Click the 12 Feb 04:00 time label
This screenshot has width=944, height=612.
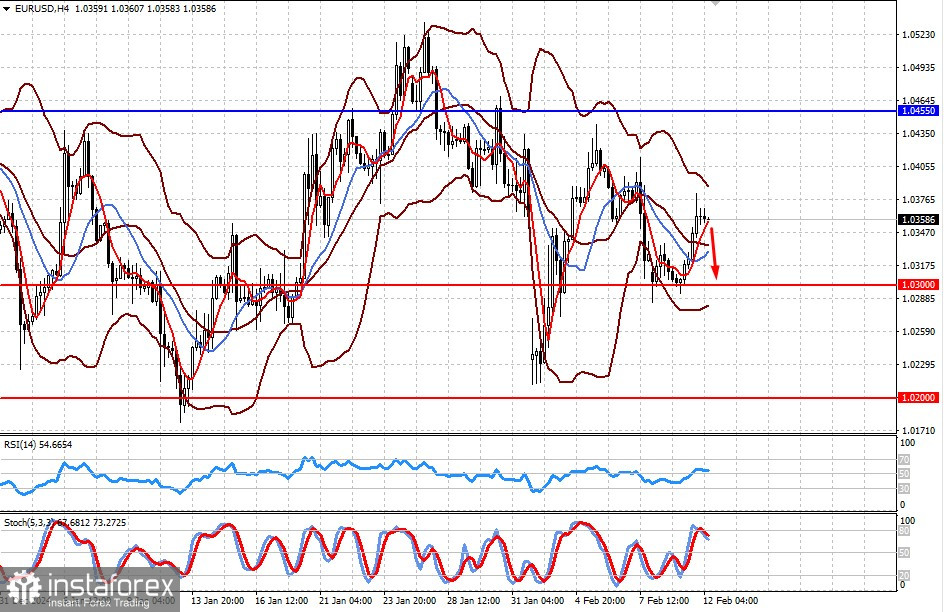730,601
